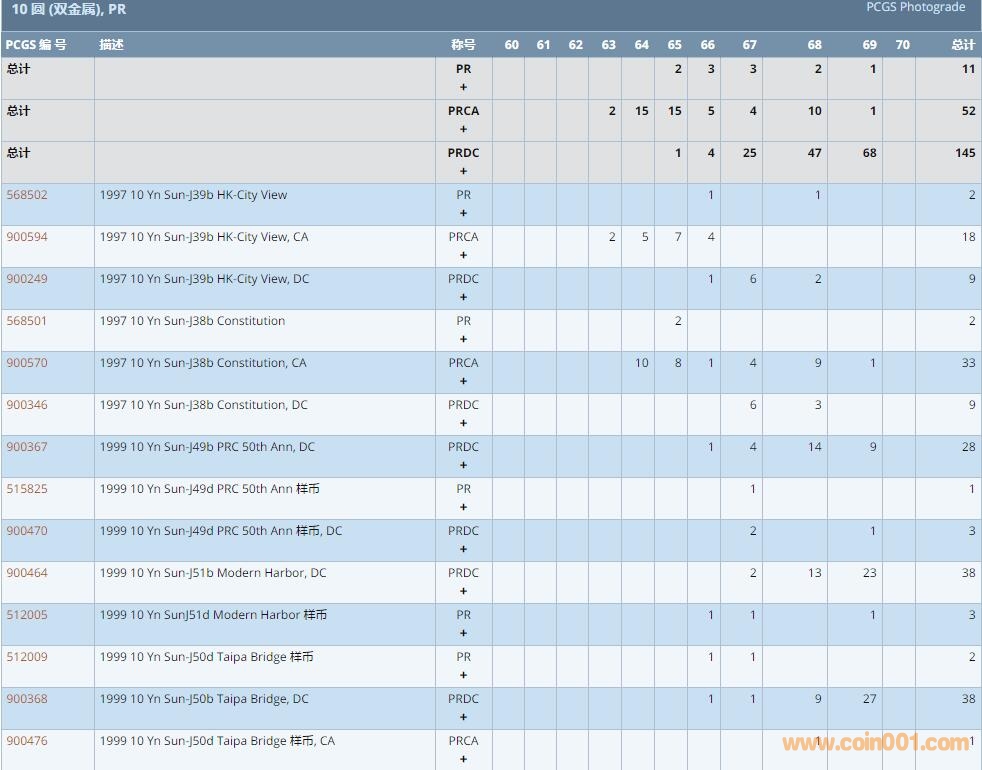Open PCGS number 515825 link
Viewport: 982px width, 770px height.
[27, 489]
